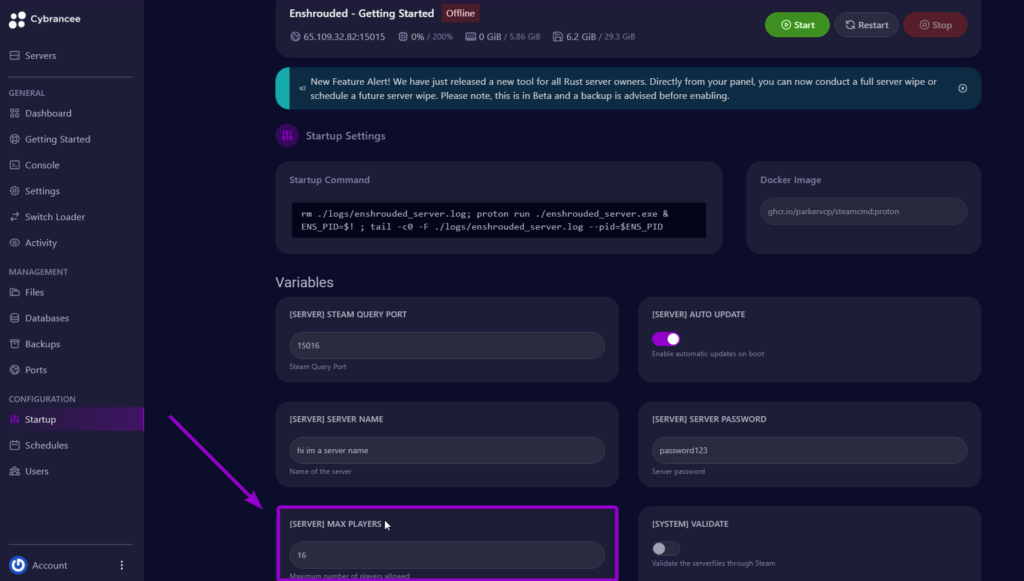This screenshot has height=581, width=1024.
Task: Open Users in Configuration section
Action: [x=37, y=471]
